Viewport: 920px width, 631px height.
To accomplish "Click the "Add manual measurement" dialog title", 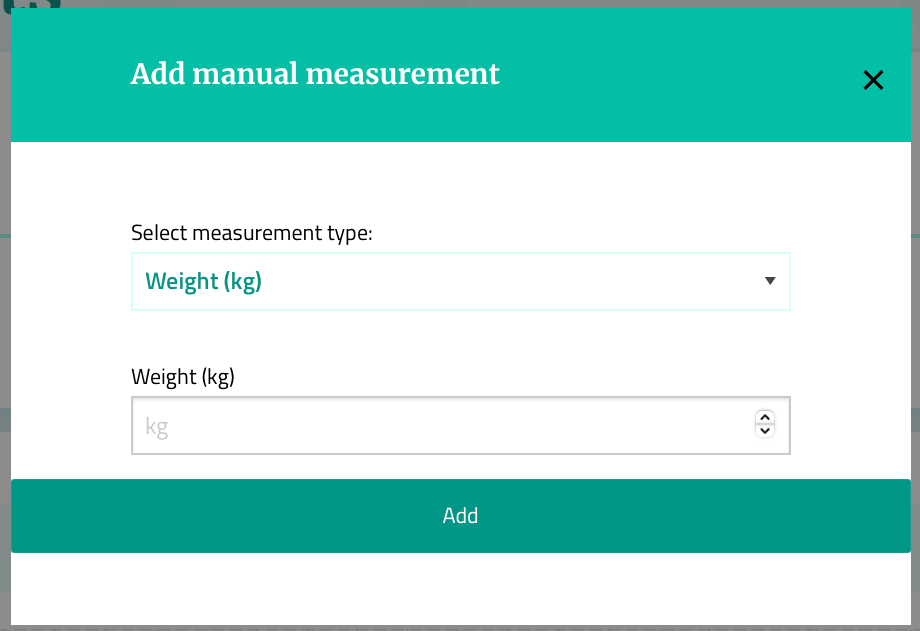I will point(315,74).
